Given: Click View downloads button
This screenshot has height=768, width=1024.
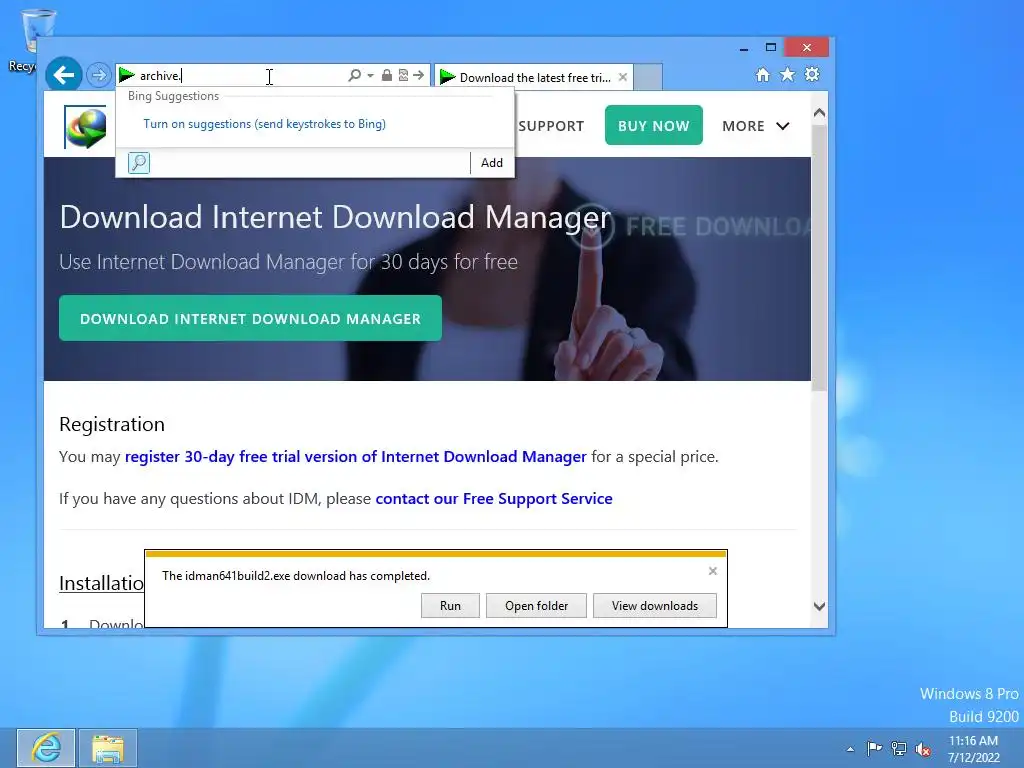Looking at the screenshot, I should pos(654,605).
